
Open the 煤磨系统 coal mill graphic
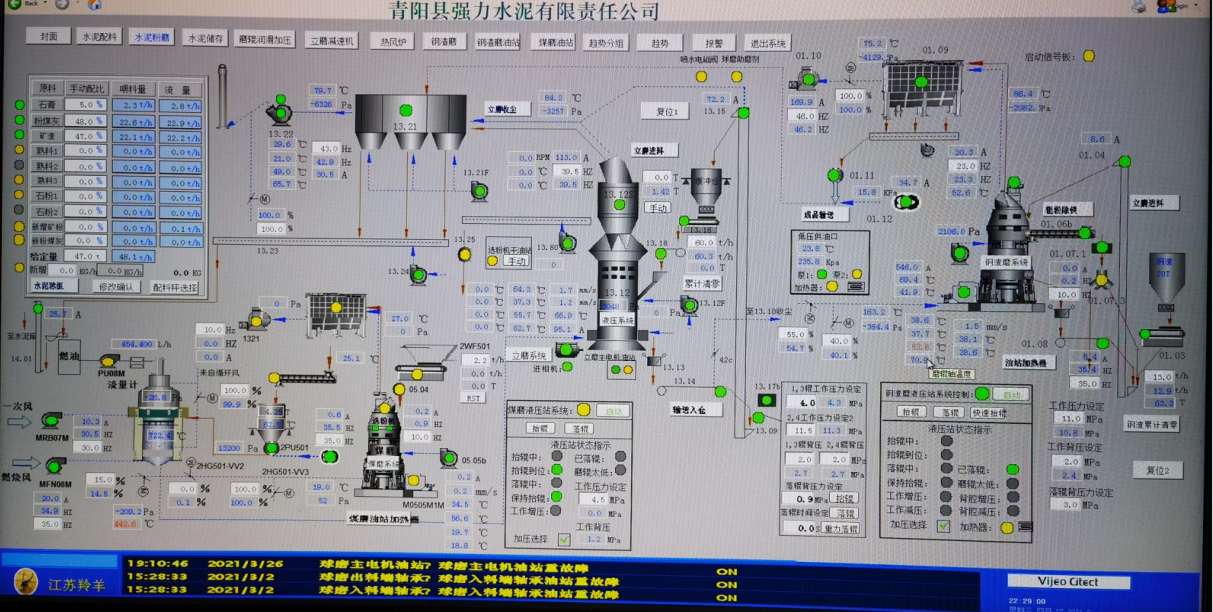click(384, 443)
